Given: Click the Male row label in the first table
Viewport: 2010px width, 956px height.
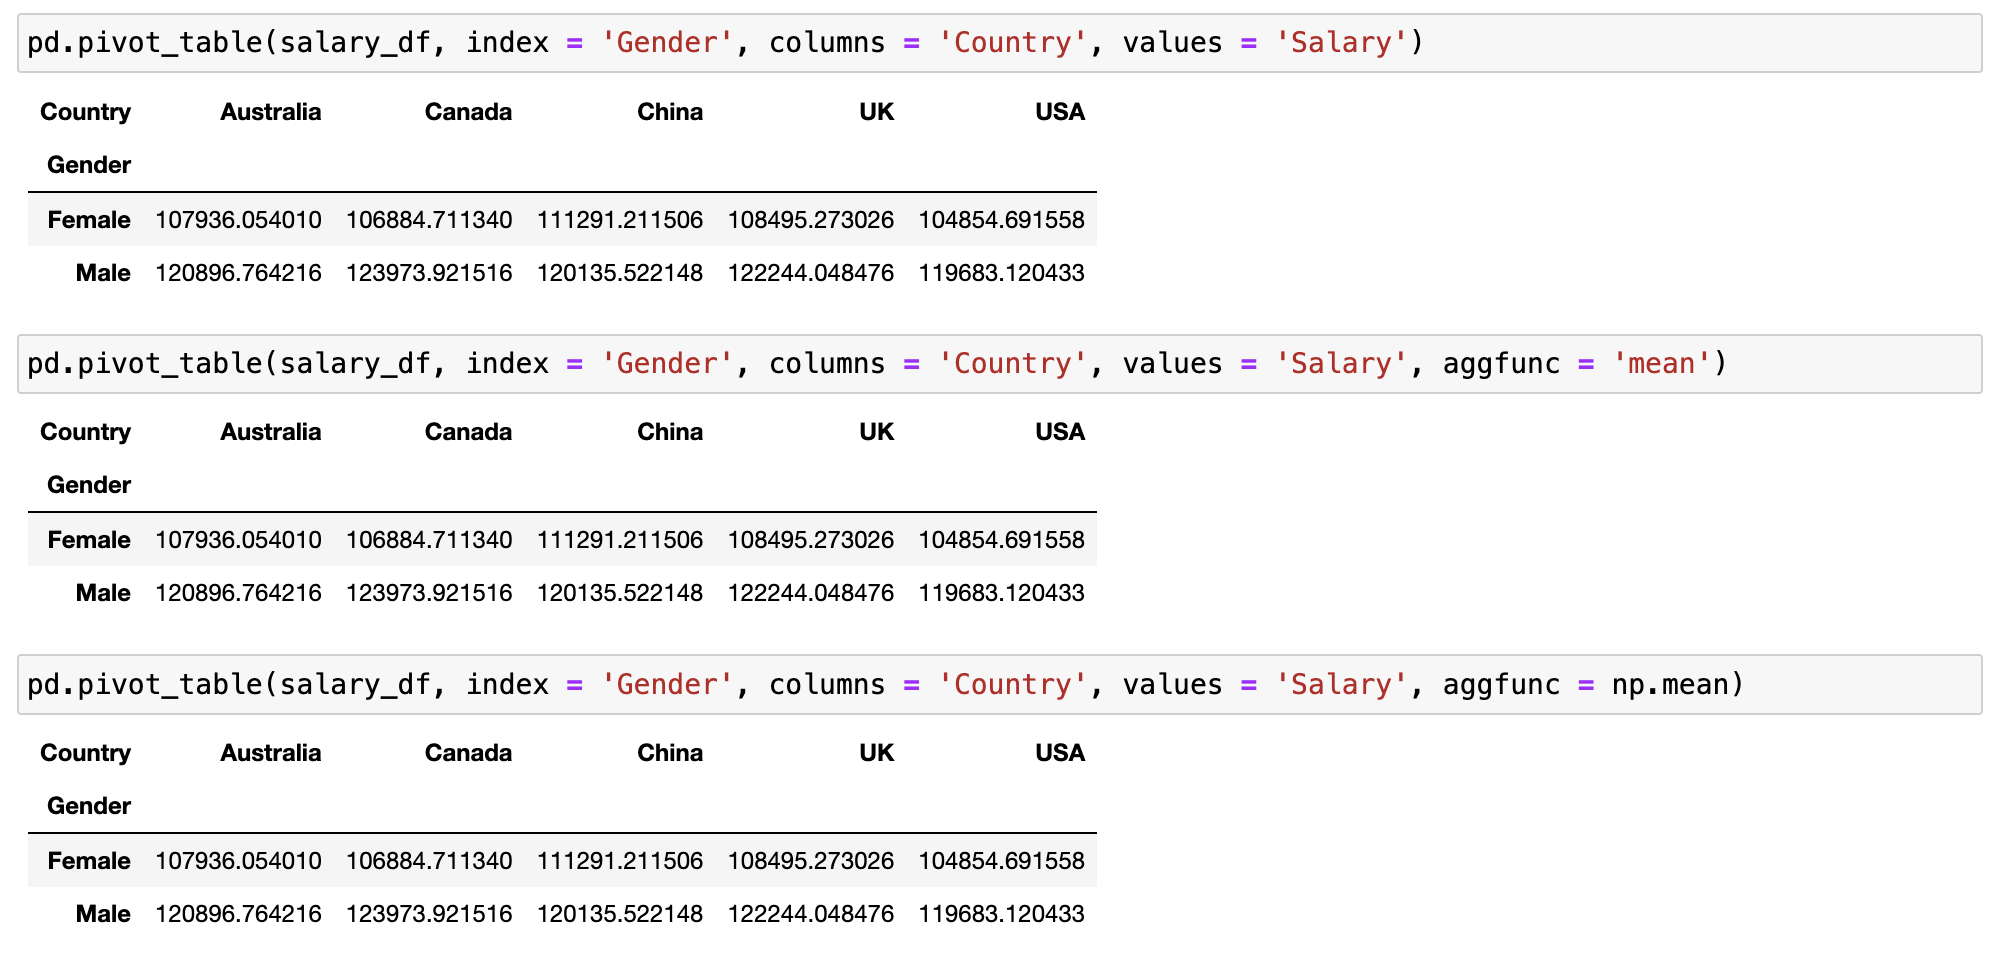Looking at the screenshot, I should (x=103, y=273).
